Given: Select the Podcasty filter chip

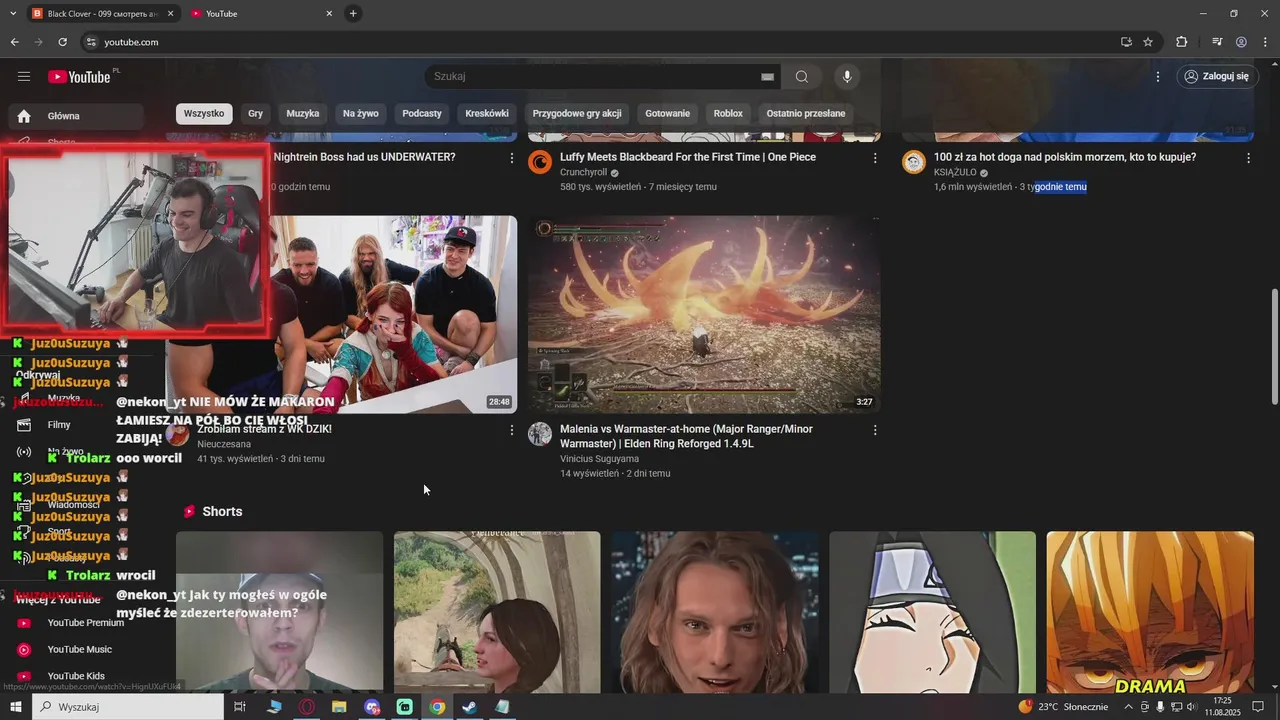Looking at the screenshot, I should (422, 114).
